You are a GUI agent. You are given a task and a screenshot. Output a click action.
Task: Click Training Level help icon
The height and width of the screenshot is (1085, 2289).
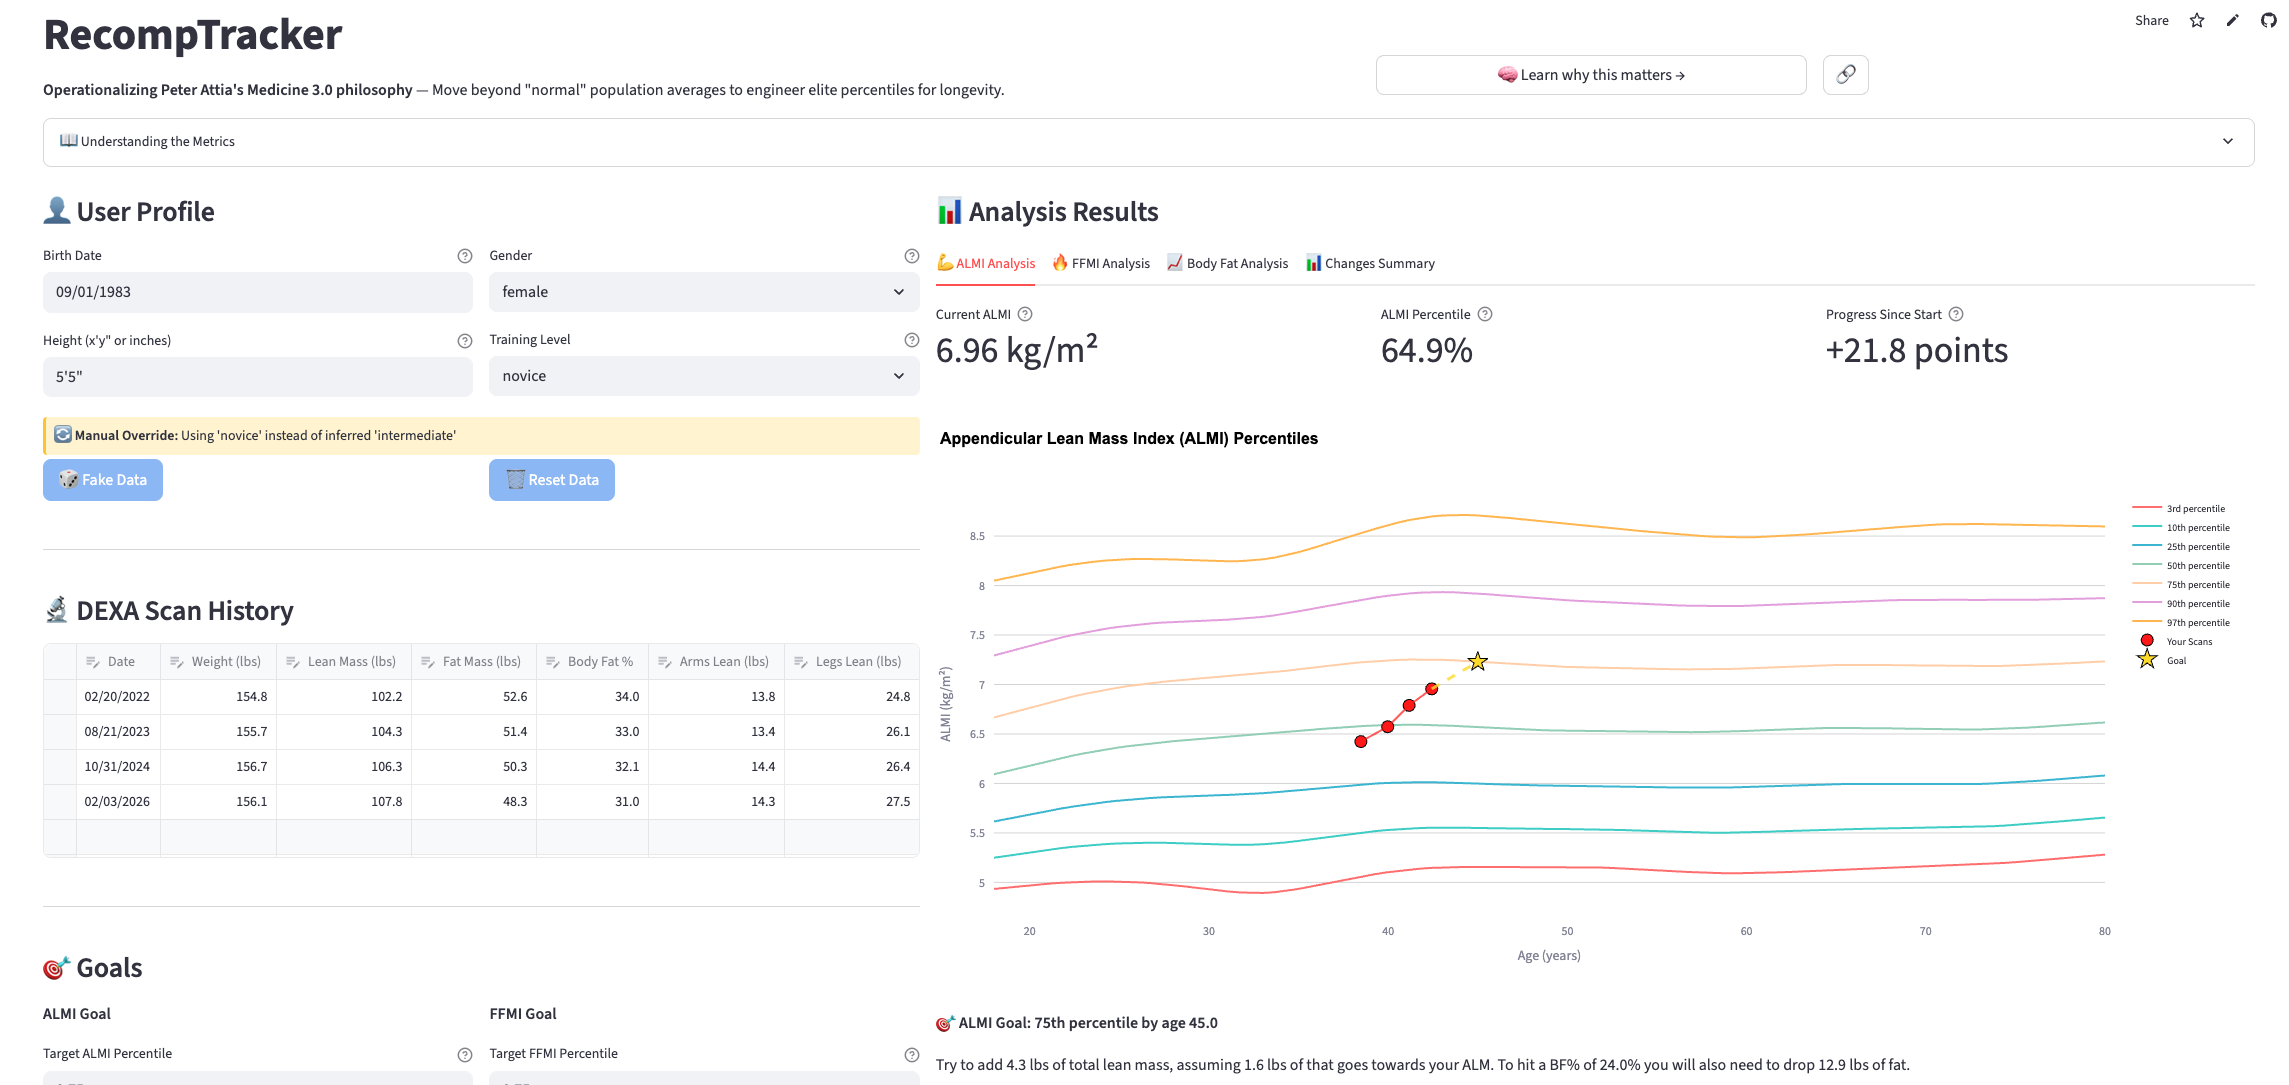(x=911, y=340)
